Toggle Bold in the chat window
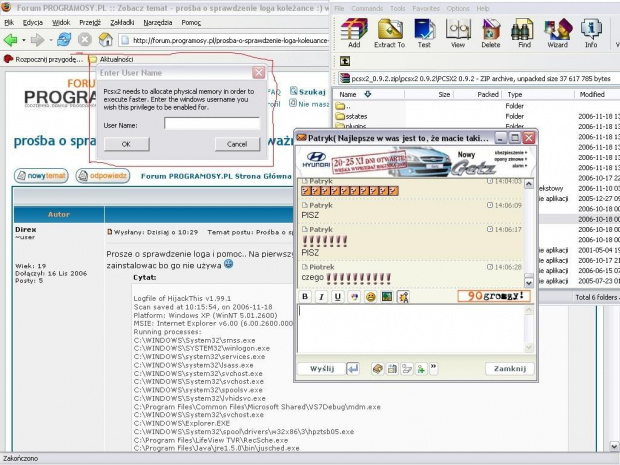 [305, 297]
